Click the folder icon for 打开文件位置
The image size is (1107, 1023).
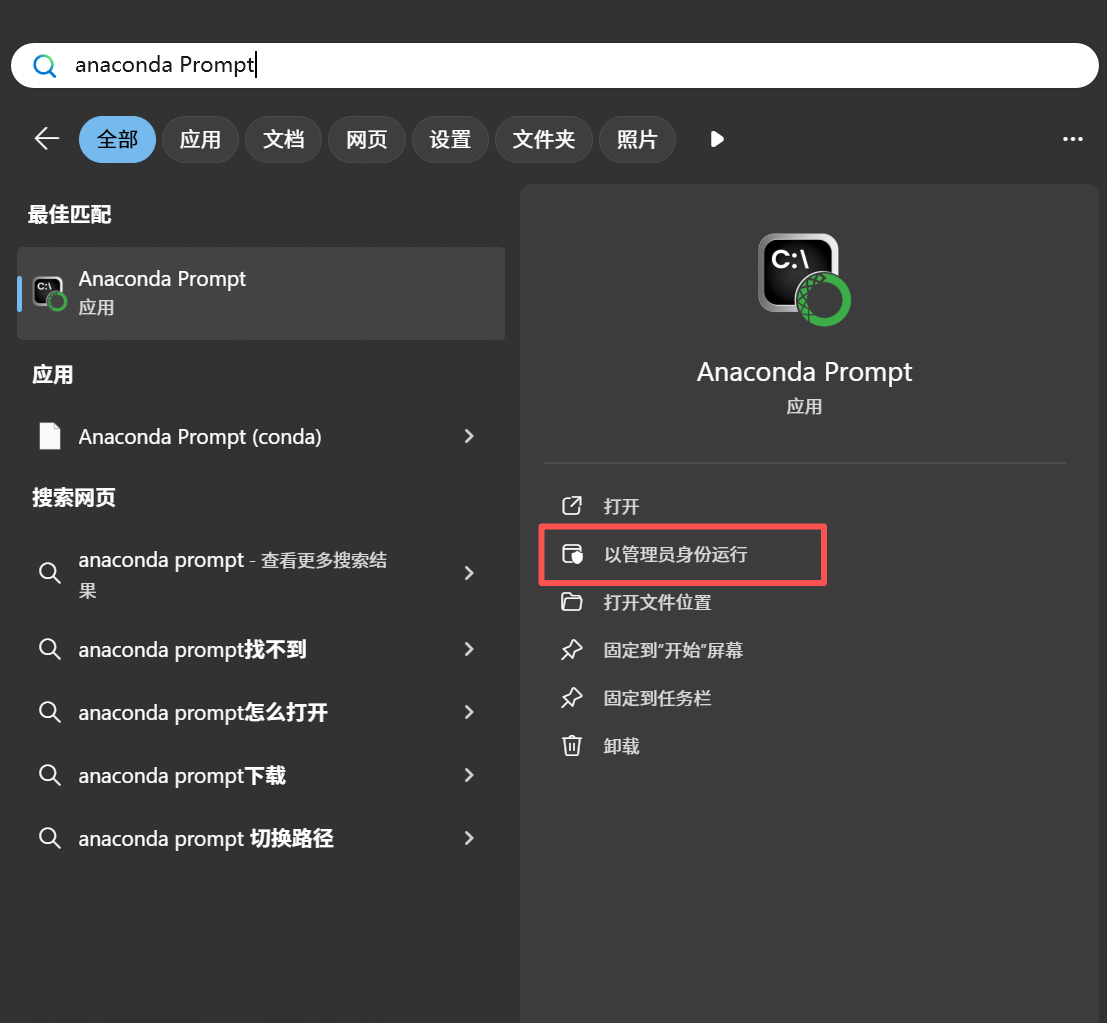coord(572,602)
